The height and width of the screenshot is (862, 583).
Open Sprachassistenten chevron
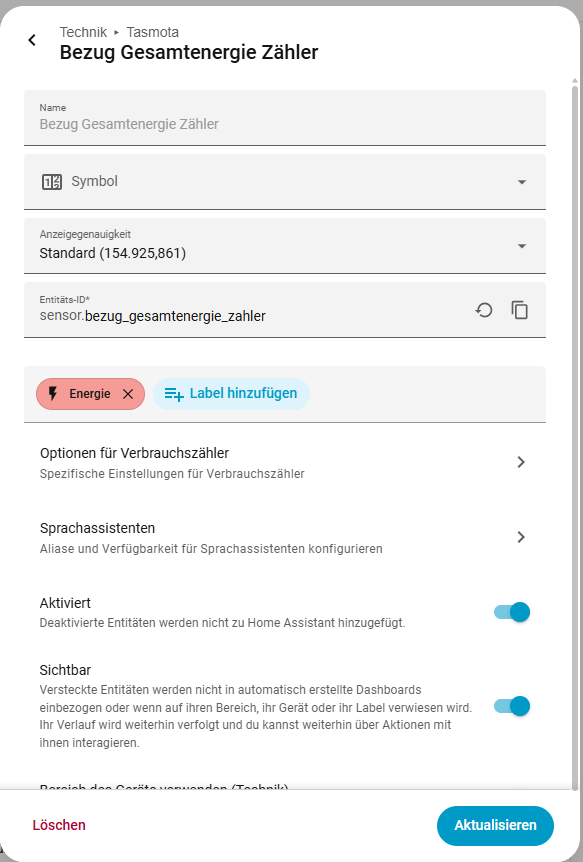click(521, 537)
